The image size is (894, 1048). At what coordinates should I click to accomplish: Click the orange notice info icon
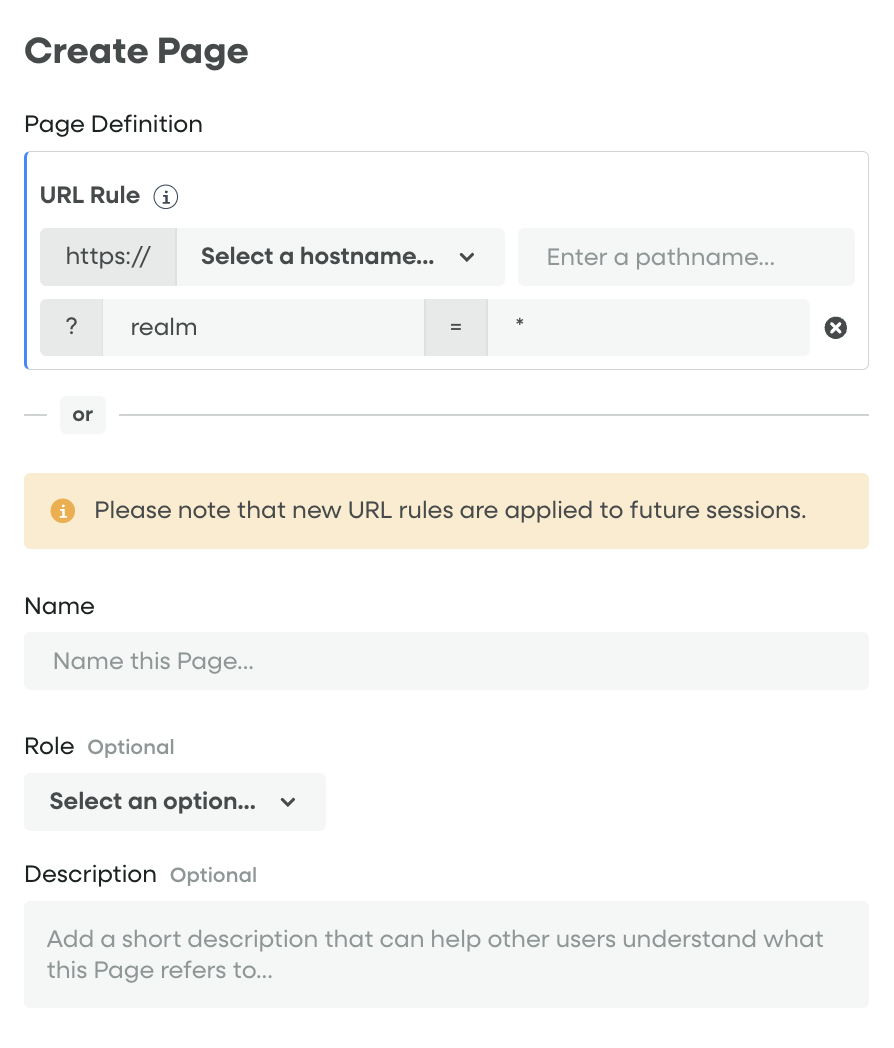coord(63,511)
